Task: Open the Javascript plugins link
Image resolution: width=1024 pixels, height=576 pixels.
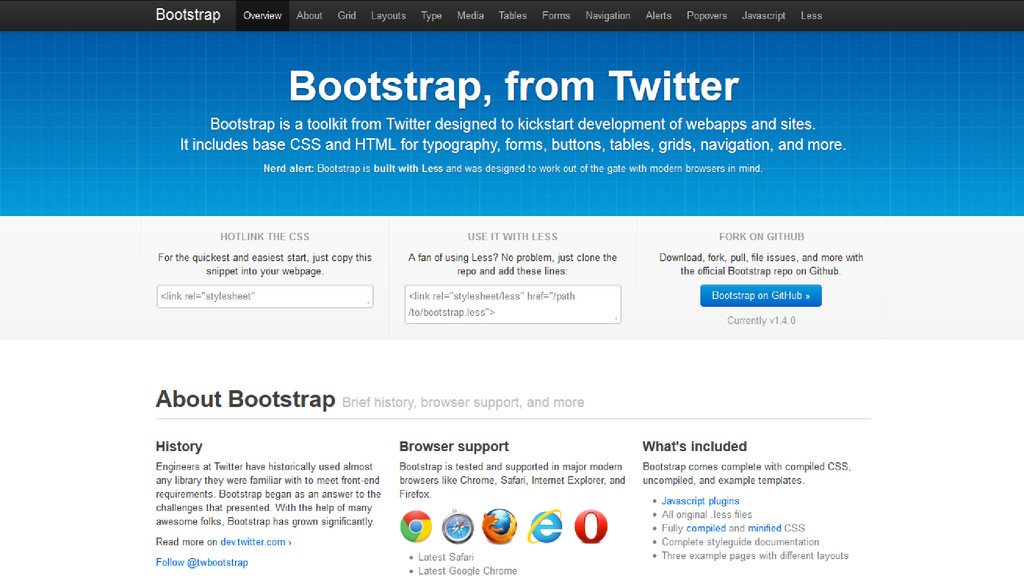Action: (x=700, y=501)
